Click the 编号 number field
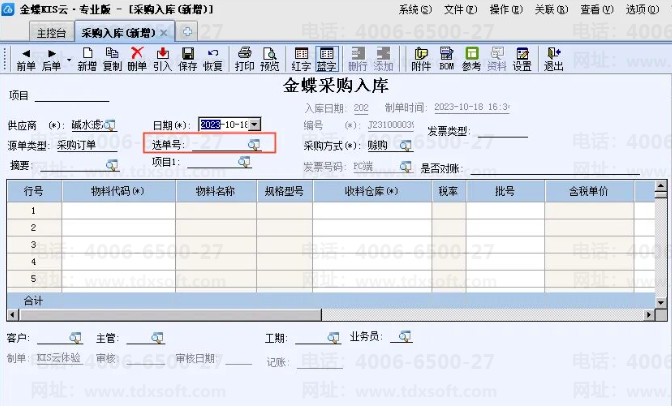The height and width of the screenshot is (408, 672). (390, 125)
